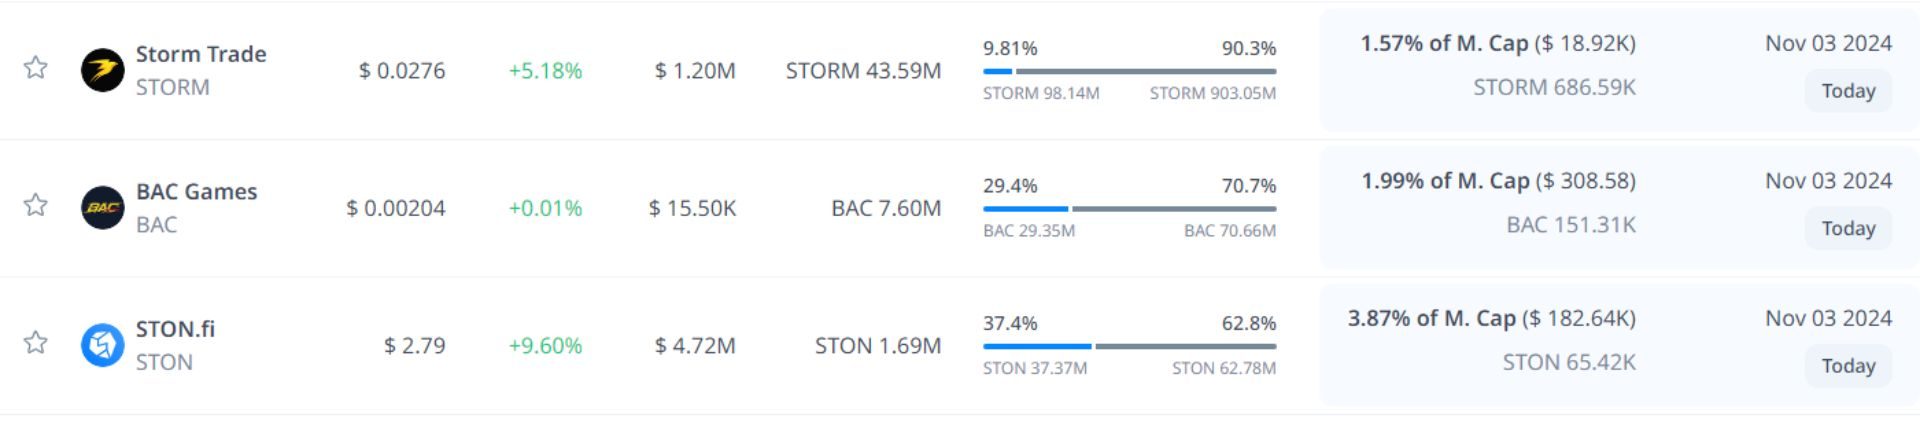This screenshot has height=428, width=1920.
Task: Click the Storm Trade lightning logo
Action: [102, 70]
